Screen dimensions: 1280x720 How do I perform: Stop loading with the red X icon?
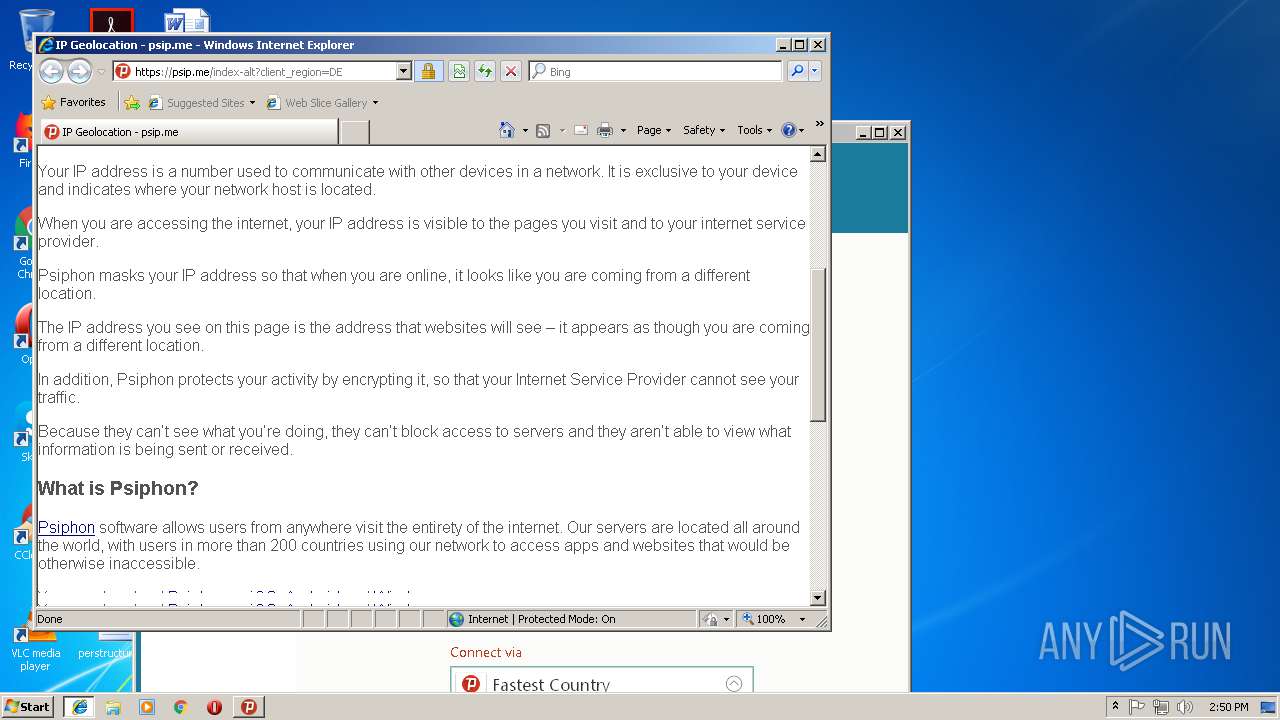coord(511,71)
